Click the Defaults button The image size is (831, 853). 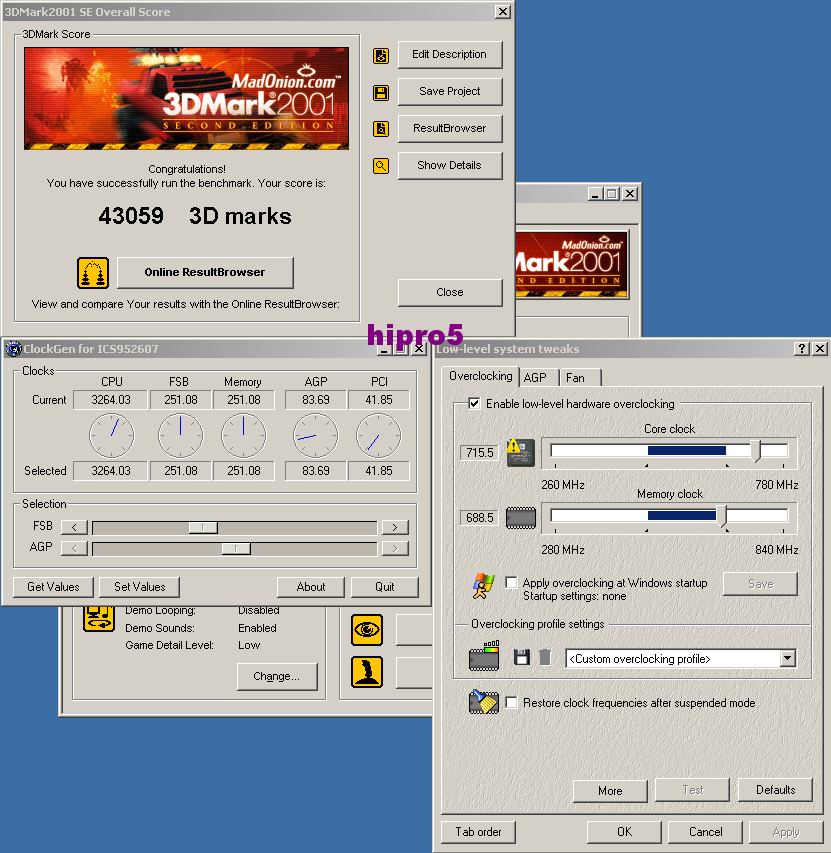tap(776, 790)
